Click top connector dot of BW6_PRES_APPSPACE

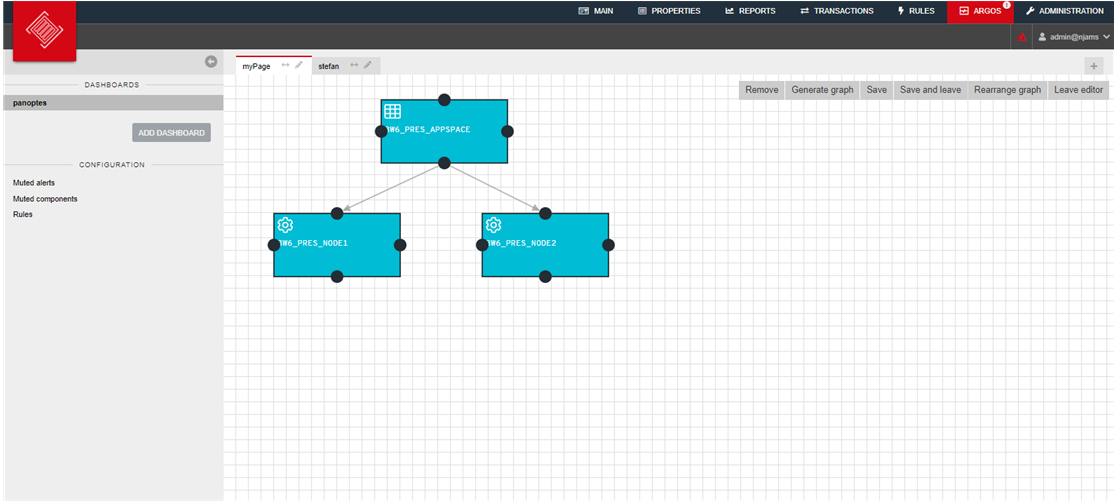pyautogui.click(x=444, y=100)
